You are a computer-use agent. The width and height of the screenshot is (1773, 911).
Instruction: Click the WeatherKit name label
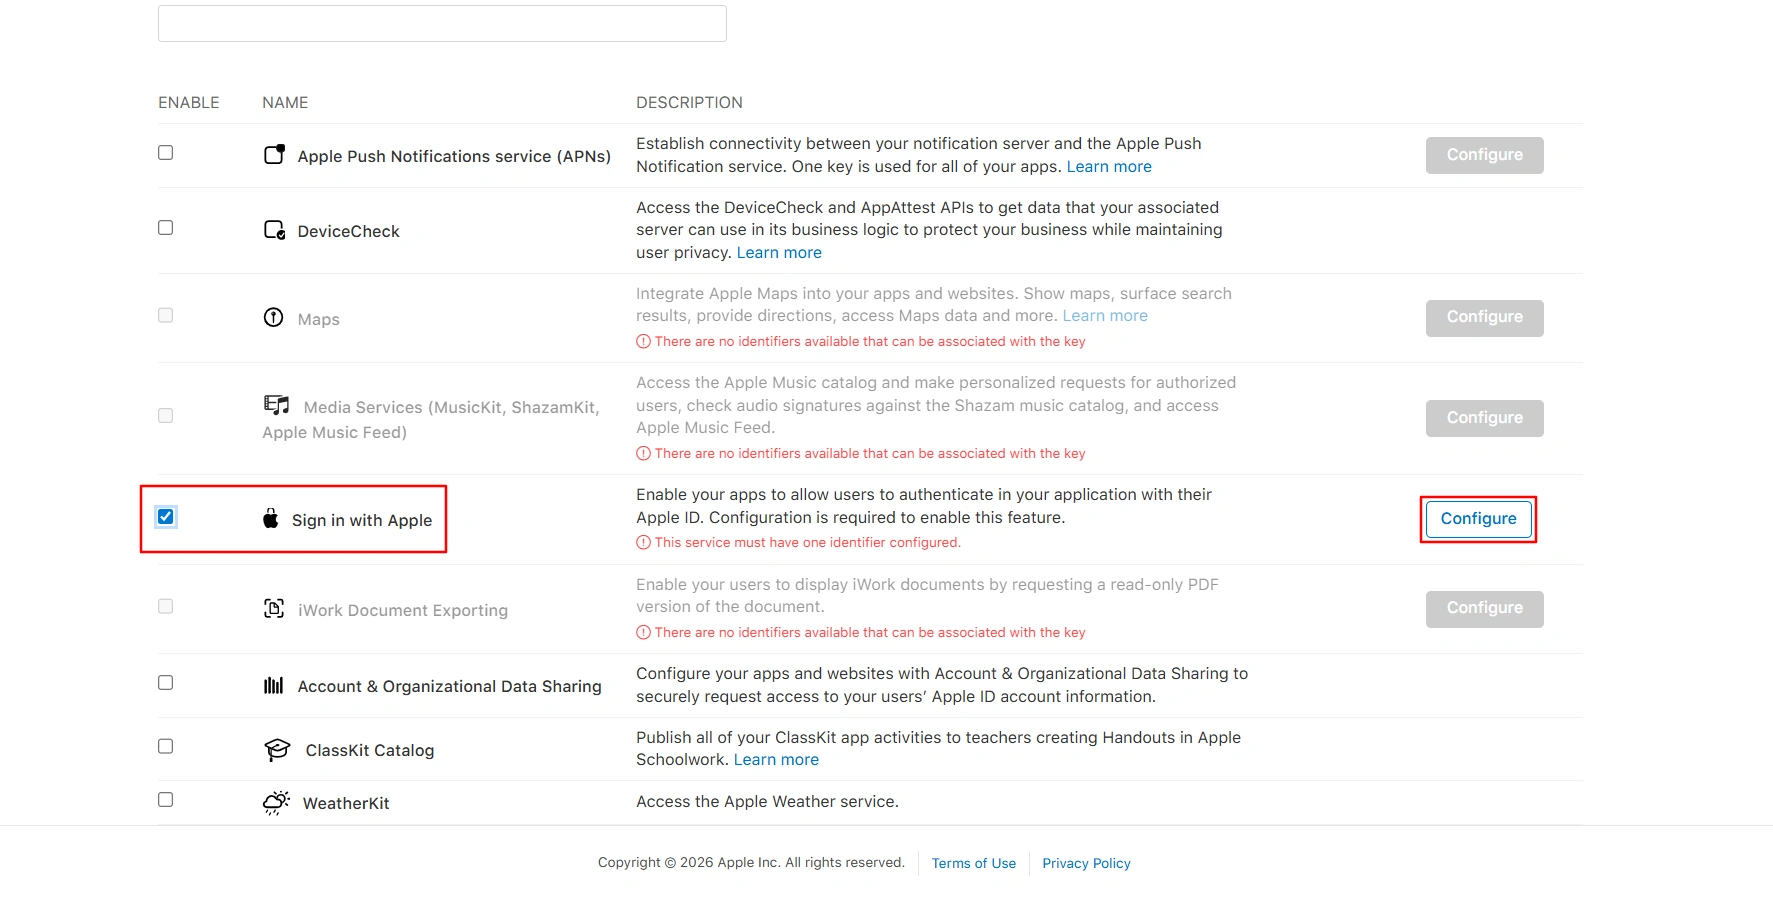(346, 804)
